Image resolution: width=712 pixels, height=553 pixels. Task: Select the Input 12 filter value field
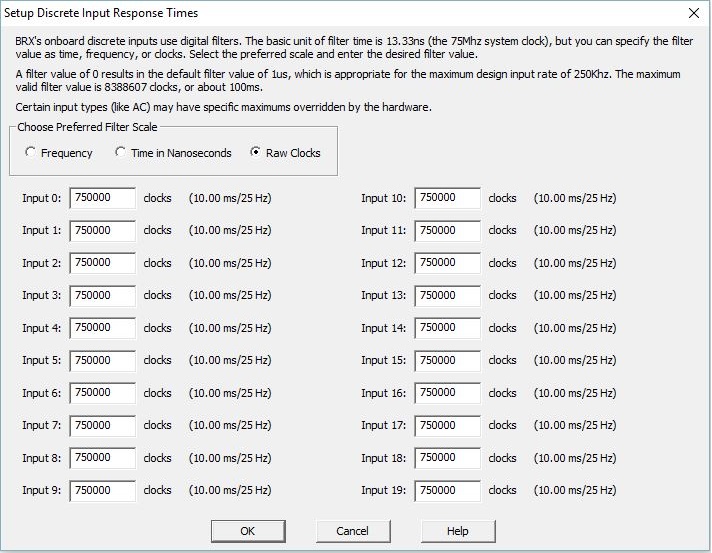pos(447,263)
